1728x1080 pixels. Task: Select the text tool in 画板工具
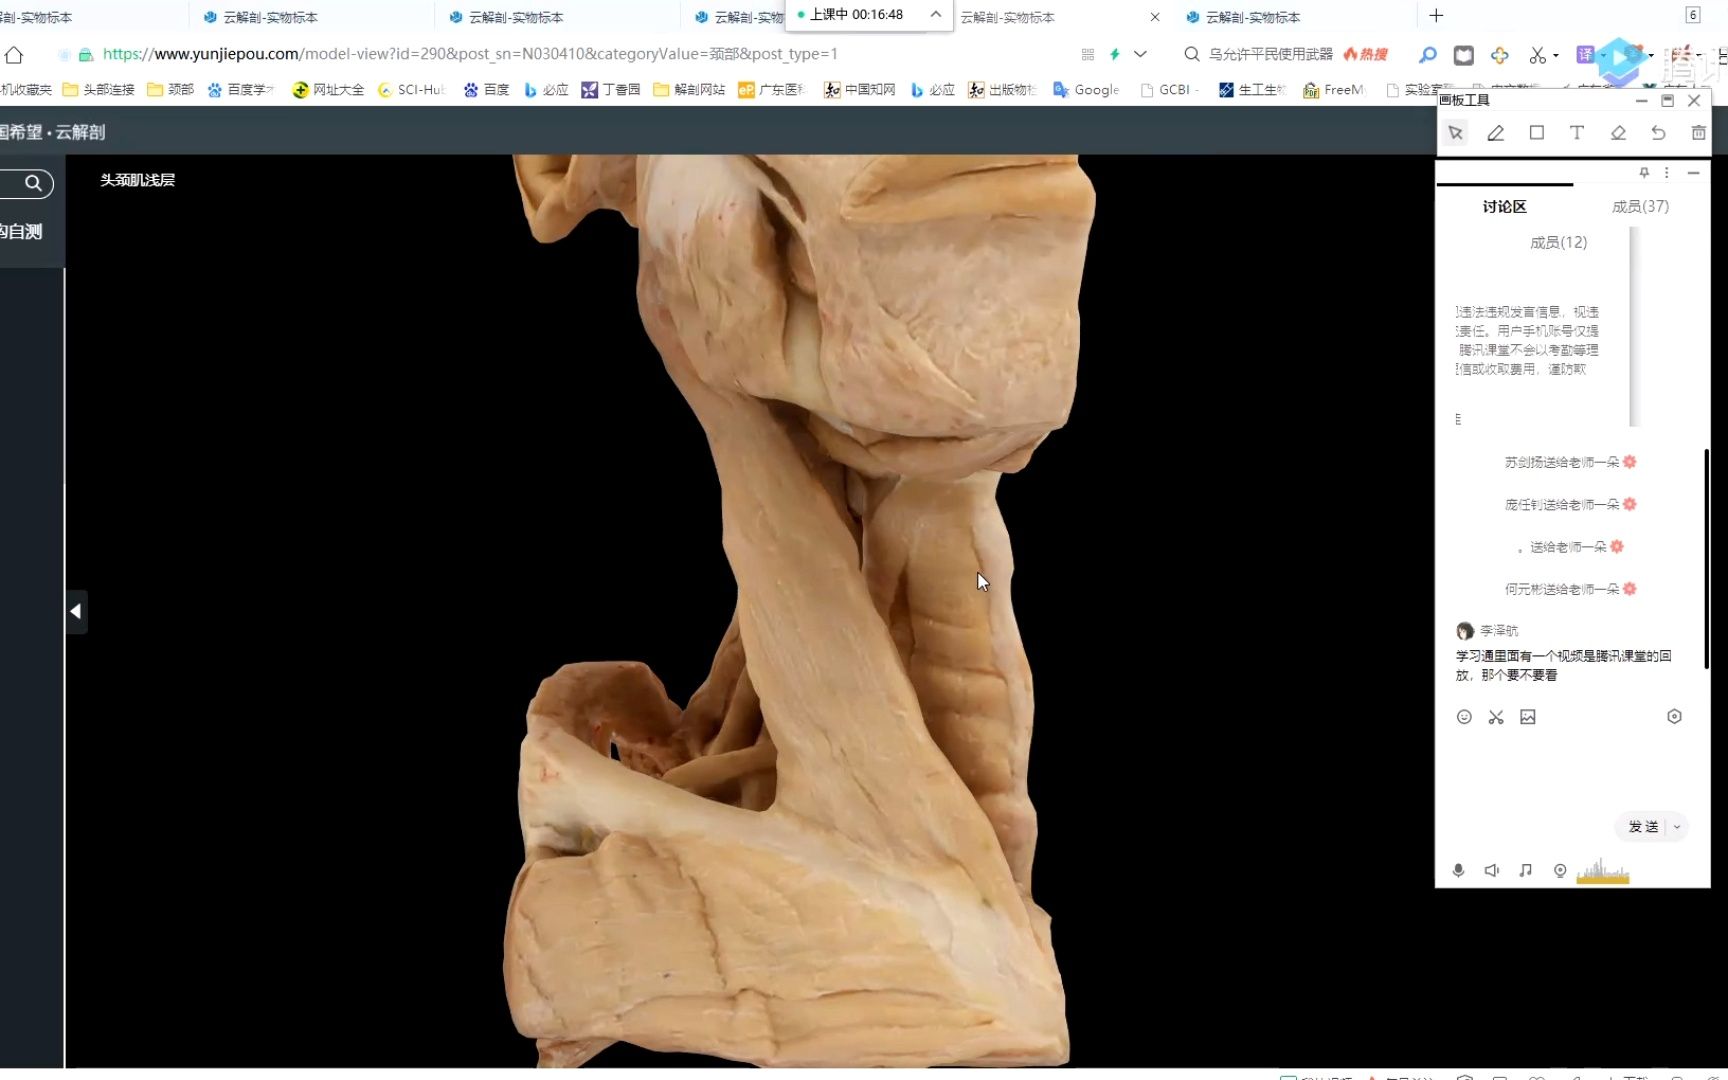(x=1577, y=133)
